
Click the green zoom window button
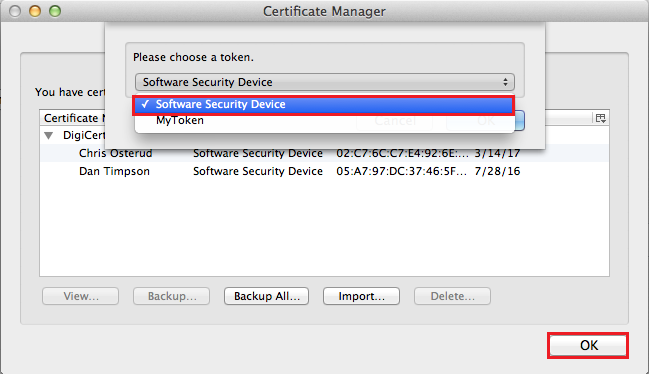(x=55, y=11)
